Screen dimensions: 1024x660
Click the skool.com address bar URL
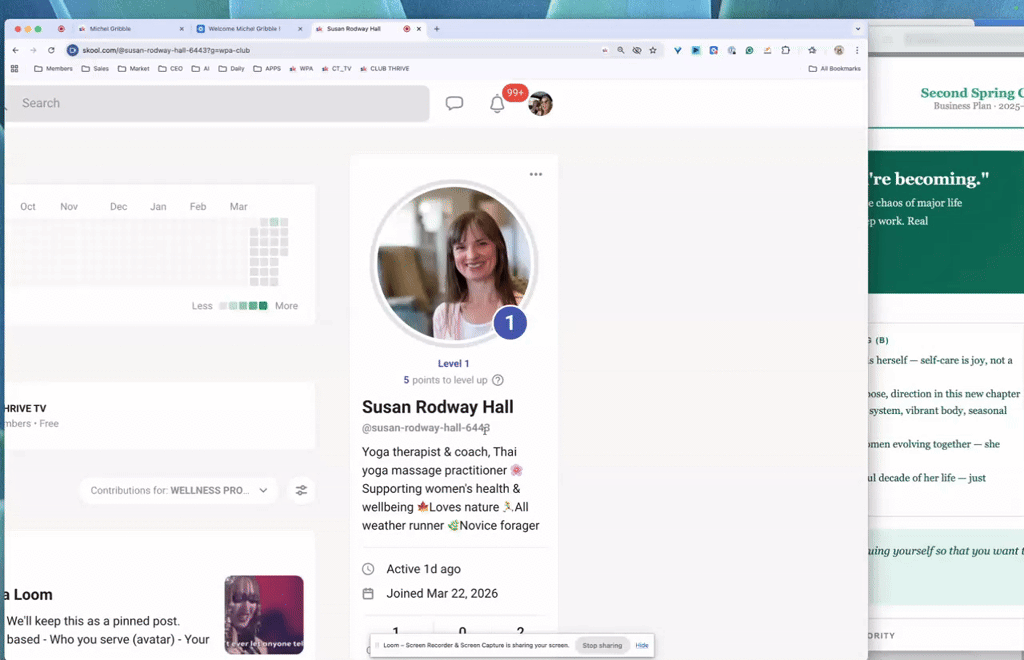[x=166, y=50]
